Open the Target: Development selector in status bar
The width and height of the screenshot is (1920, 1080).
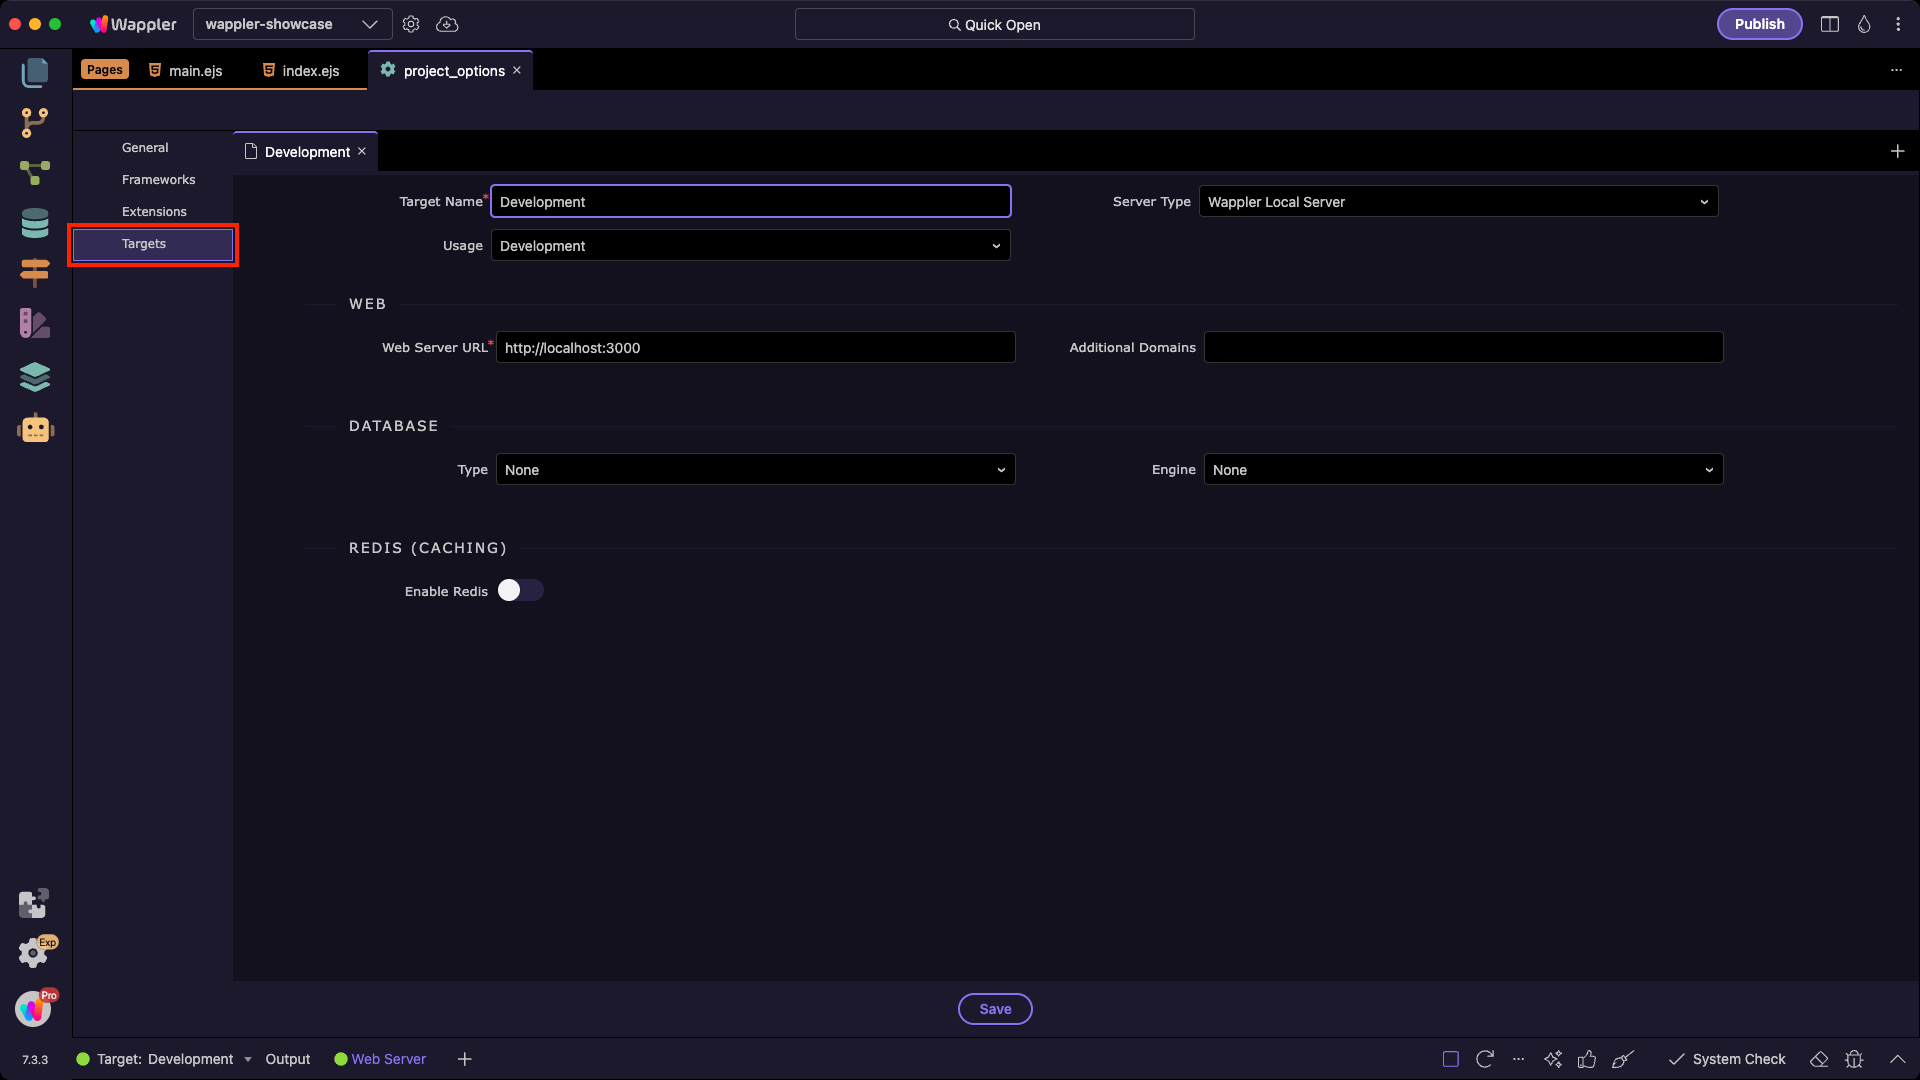click(165, 1059)
